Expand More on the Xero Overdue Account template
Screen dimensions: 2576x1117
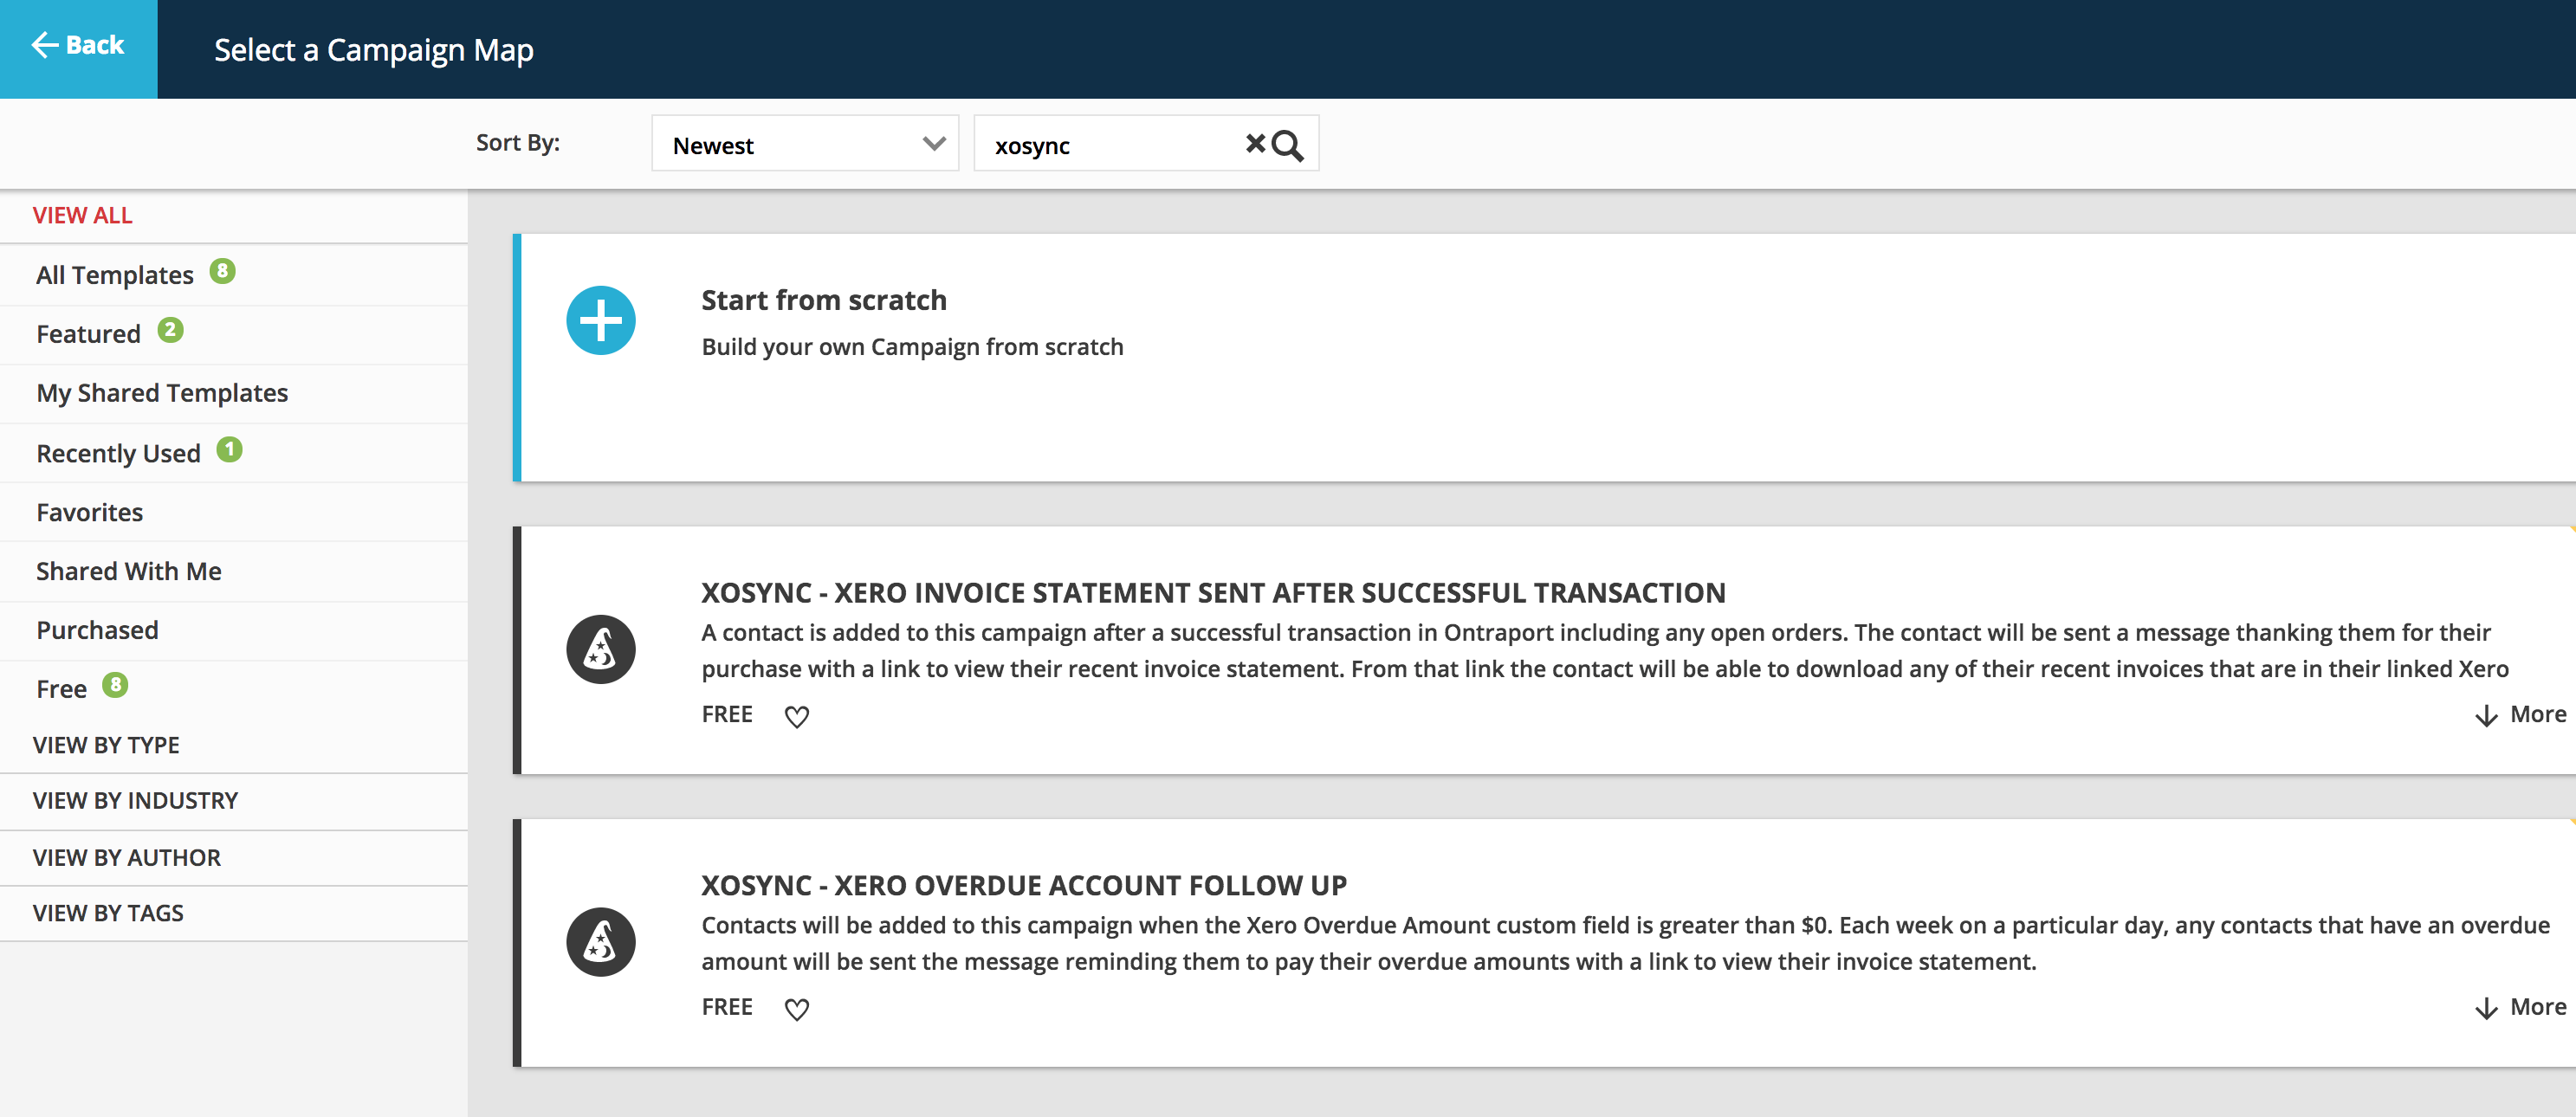pos(2522,1007)
